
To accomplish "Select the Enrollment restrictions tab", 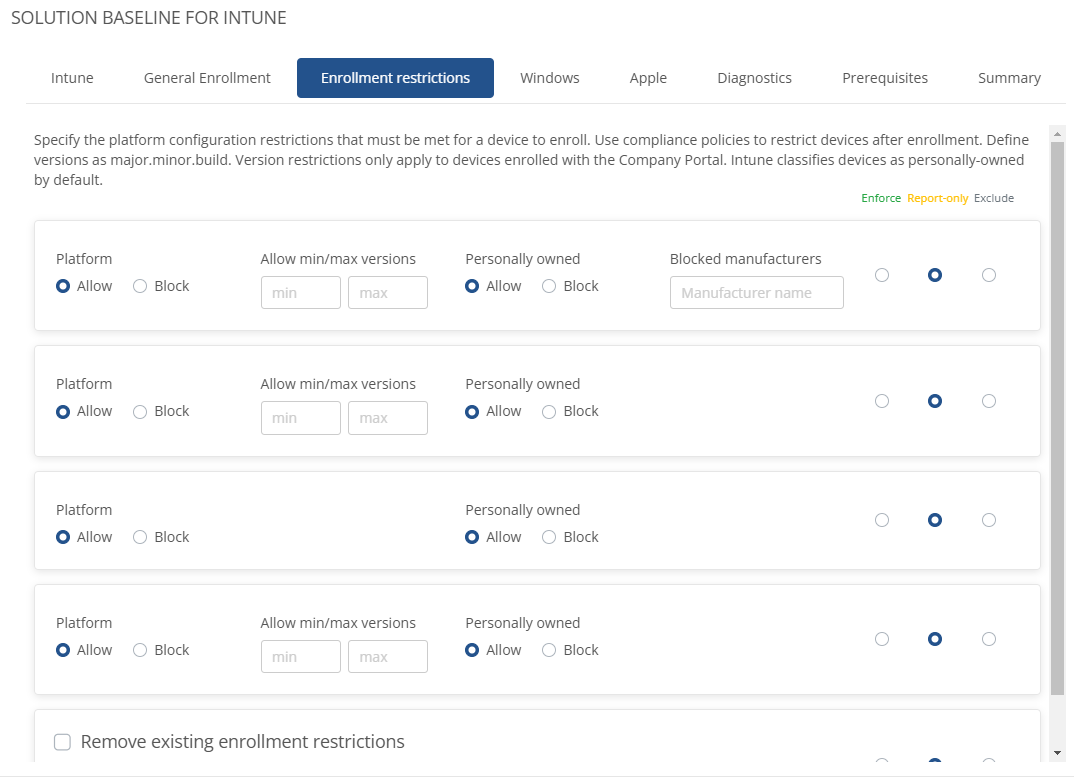I will [x=395, y=78].
